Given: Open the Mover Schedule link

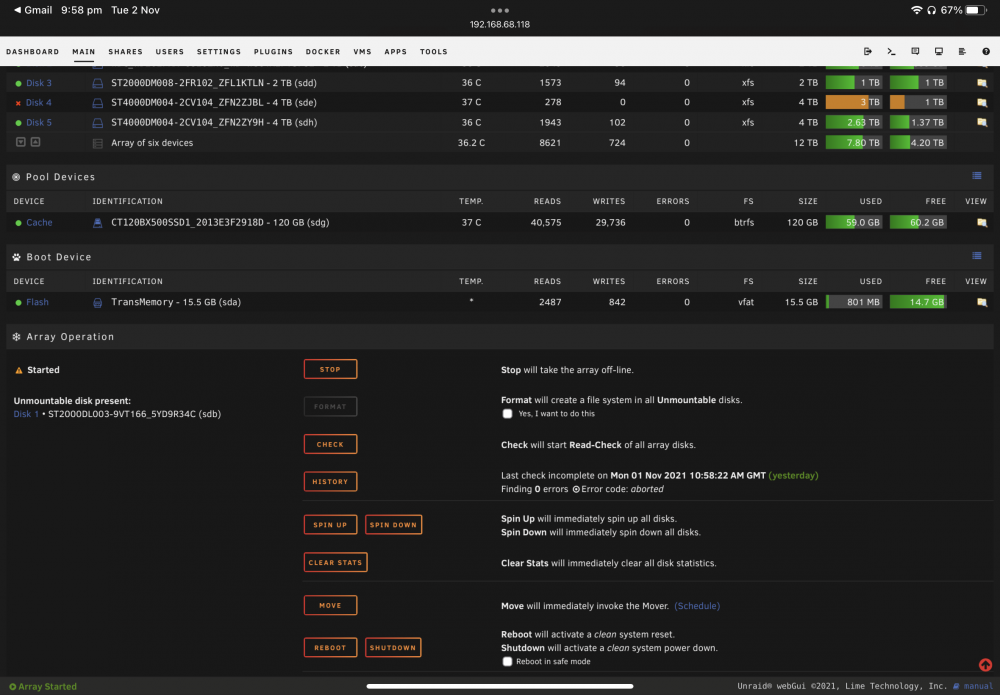Looking at the screenshot, I should point(696,606).
